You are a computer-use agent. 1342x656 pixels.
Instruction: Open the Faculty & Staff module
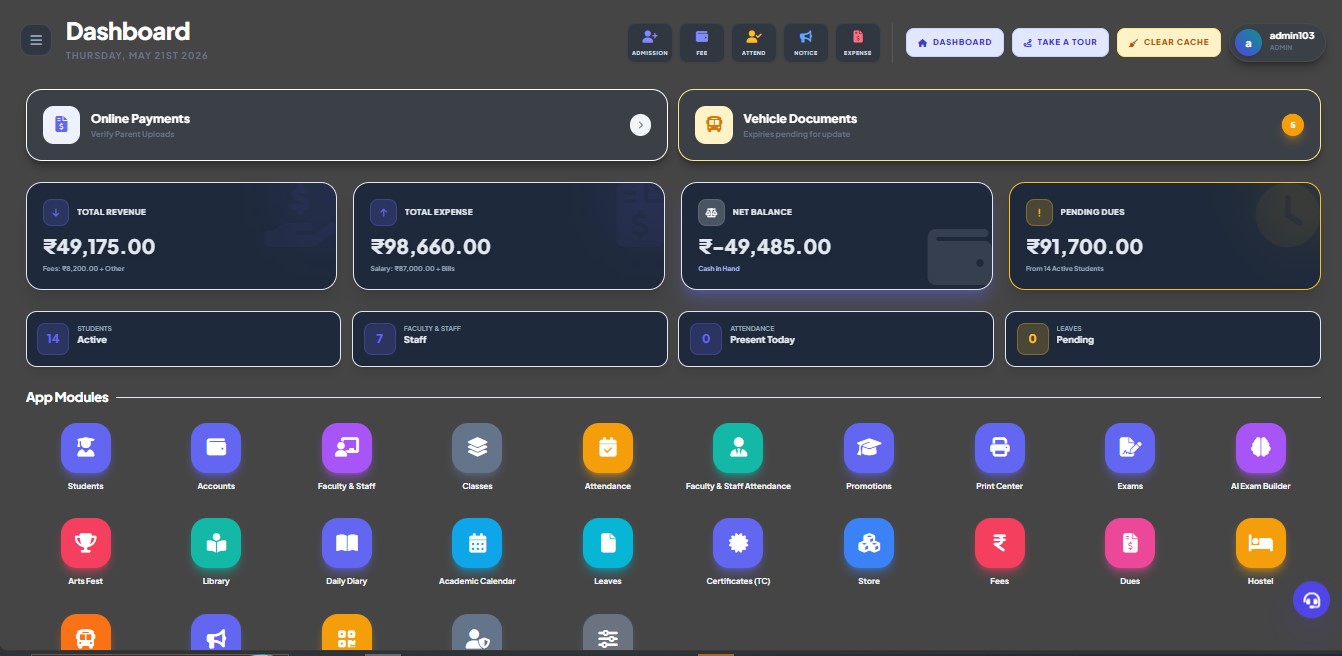[x=347, y=448]
